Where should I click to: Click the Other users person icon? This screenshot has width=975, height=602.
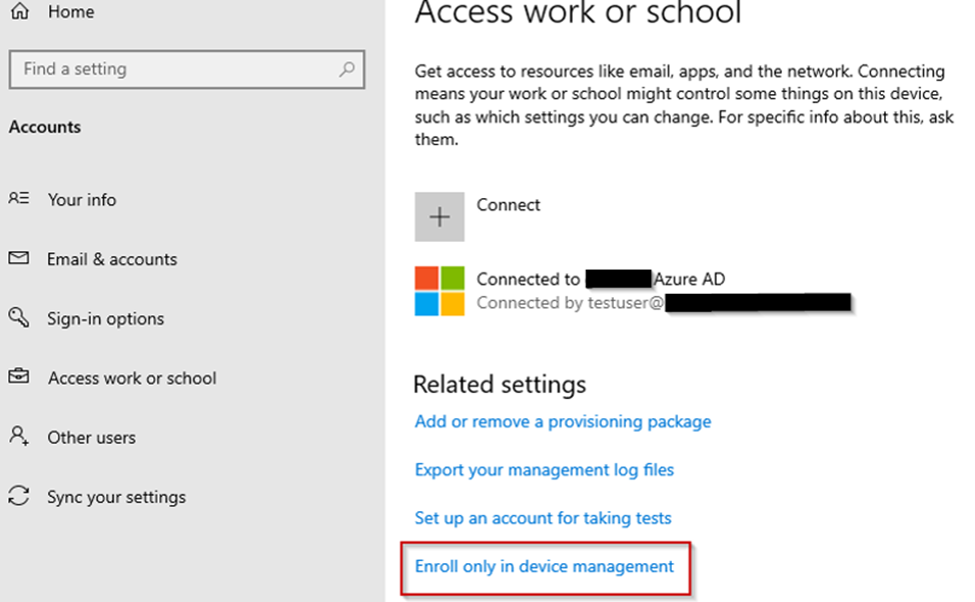tap(19, 437)
